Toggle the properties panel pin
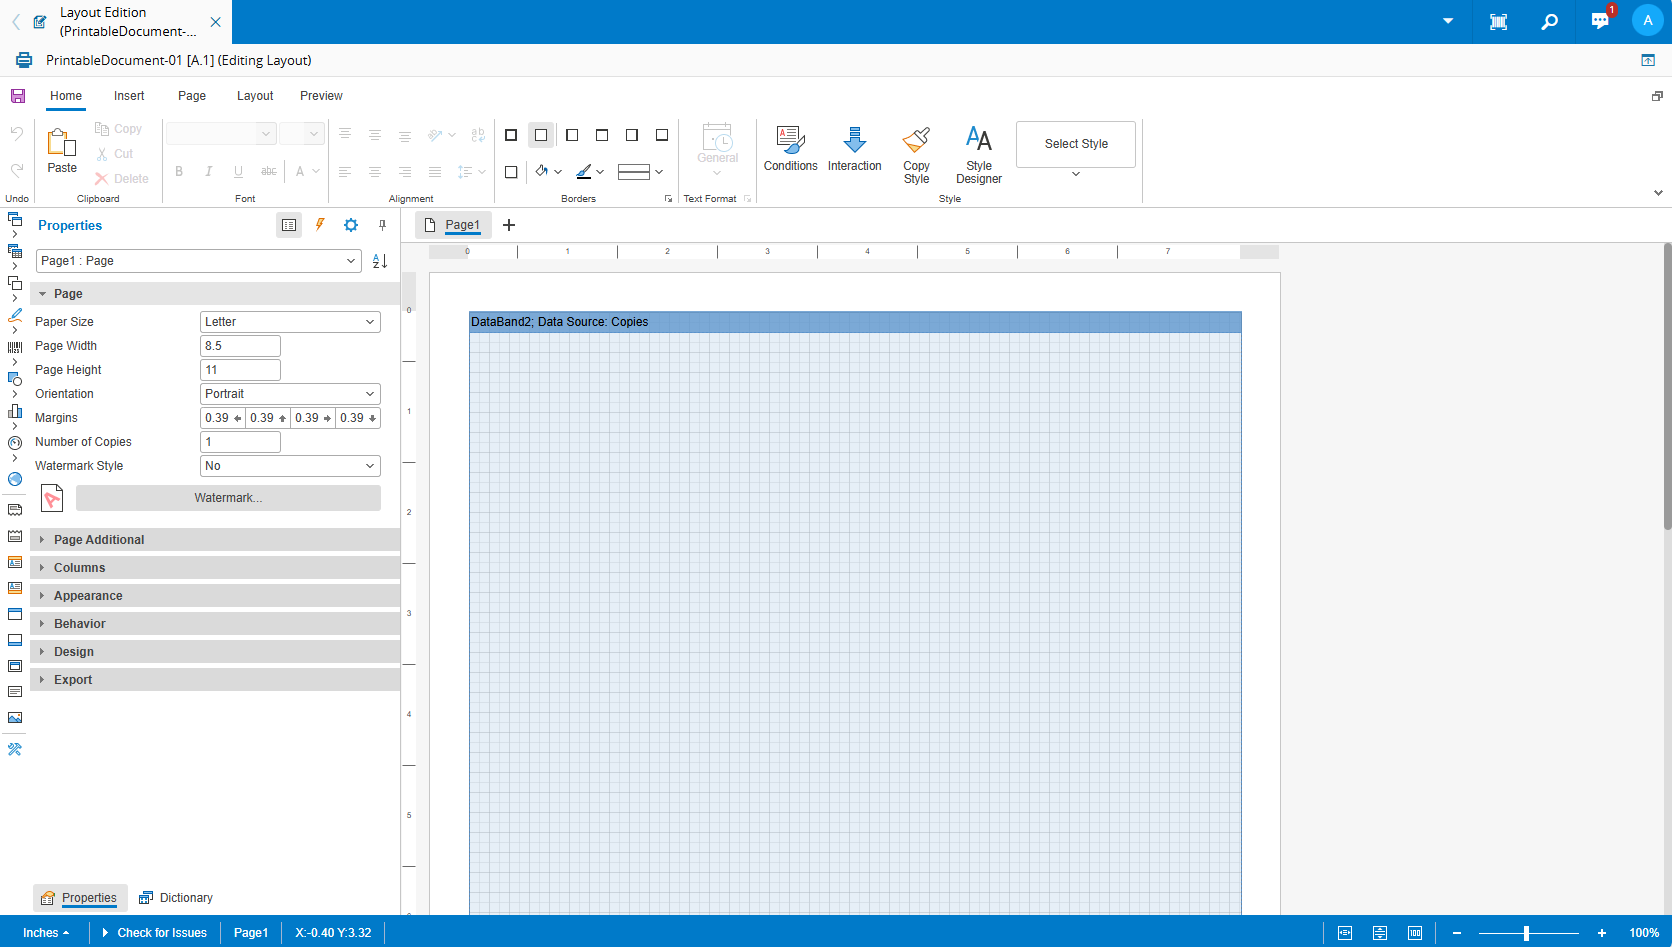Screen dimensions: 1672x947 click(382, 225)
